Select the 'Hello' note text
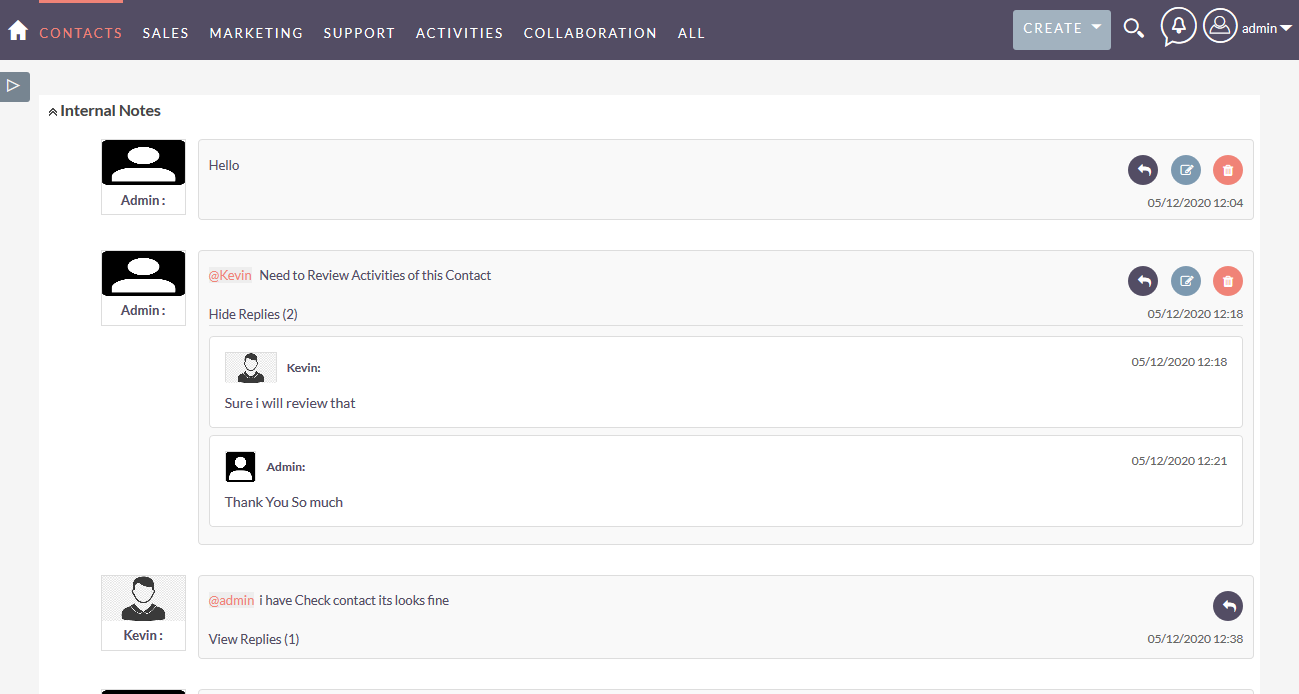Screen dimensions: 1299x694 coord(224,165)
